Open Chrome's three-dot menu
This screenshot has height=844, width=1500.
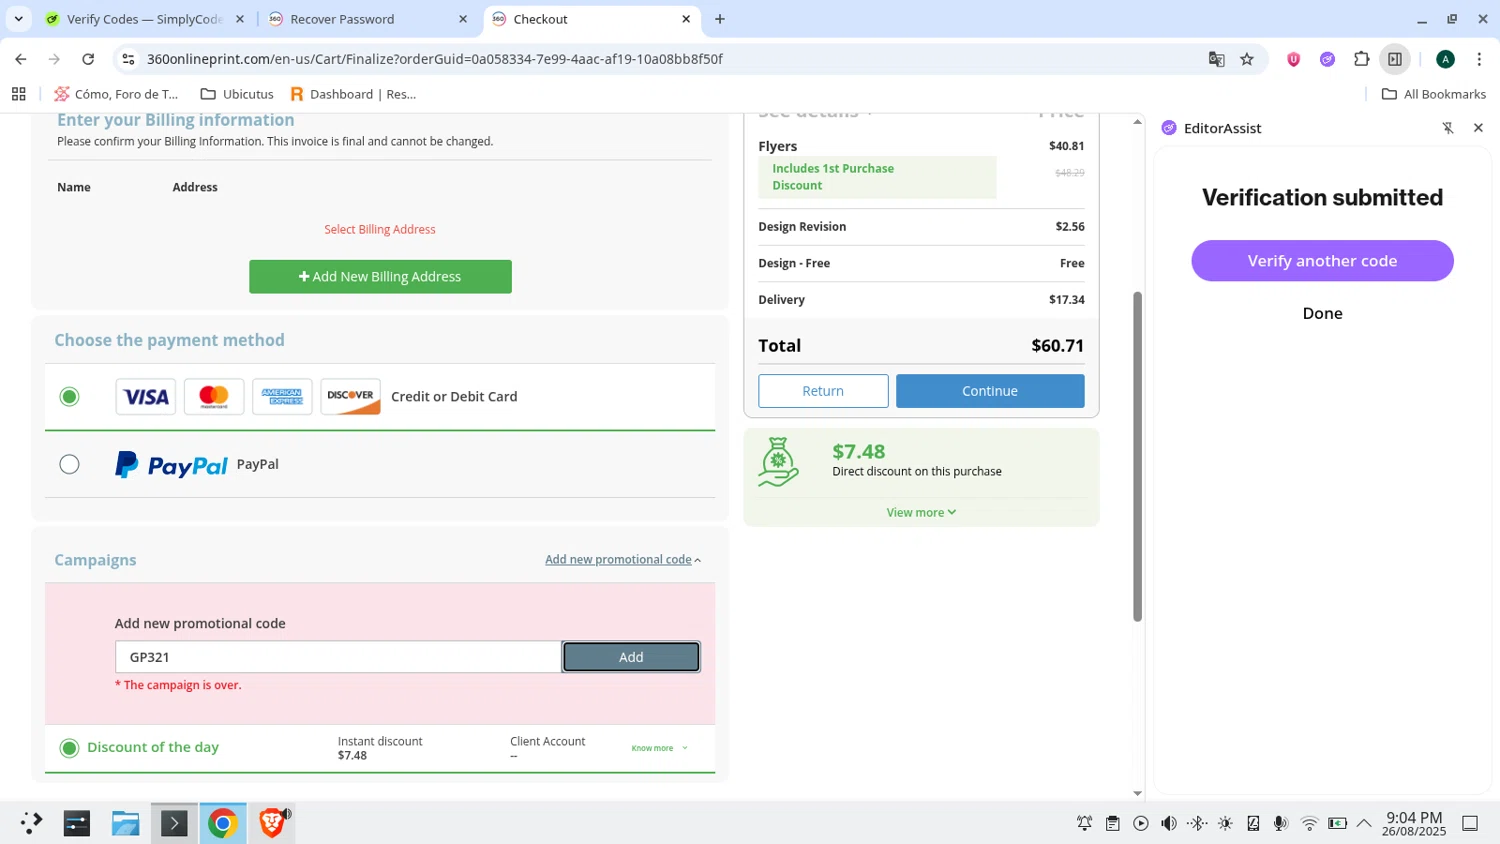click(1479, 59)
